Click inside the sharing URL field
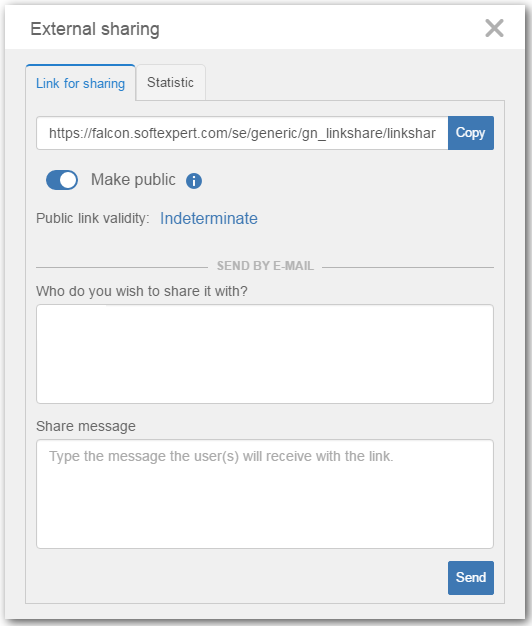 tap(242, 133)
